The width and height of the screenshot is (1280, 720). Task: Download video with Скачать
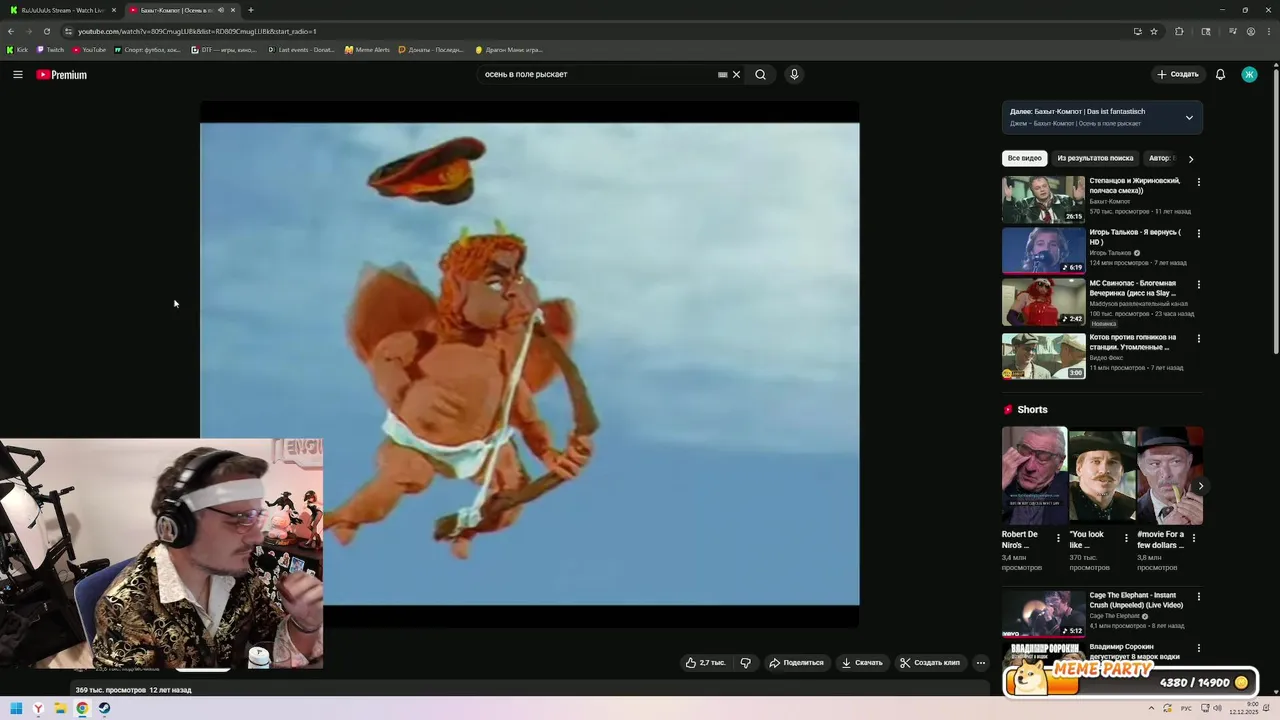click(862, 662)
